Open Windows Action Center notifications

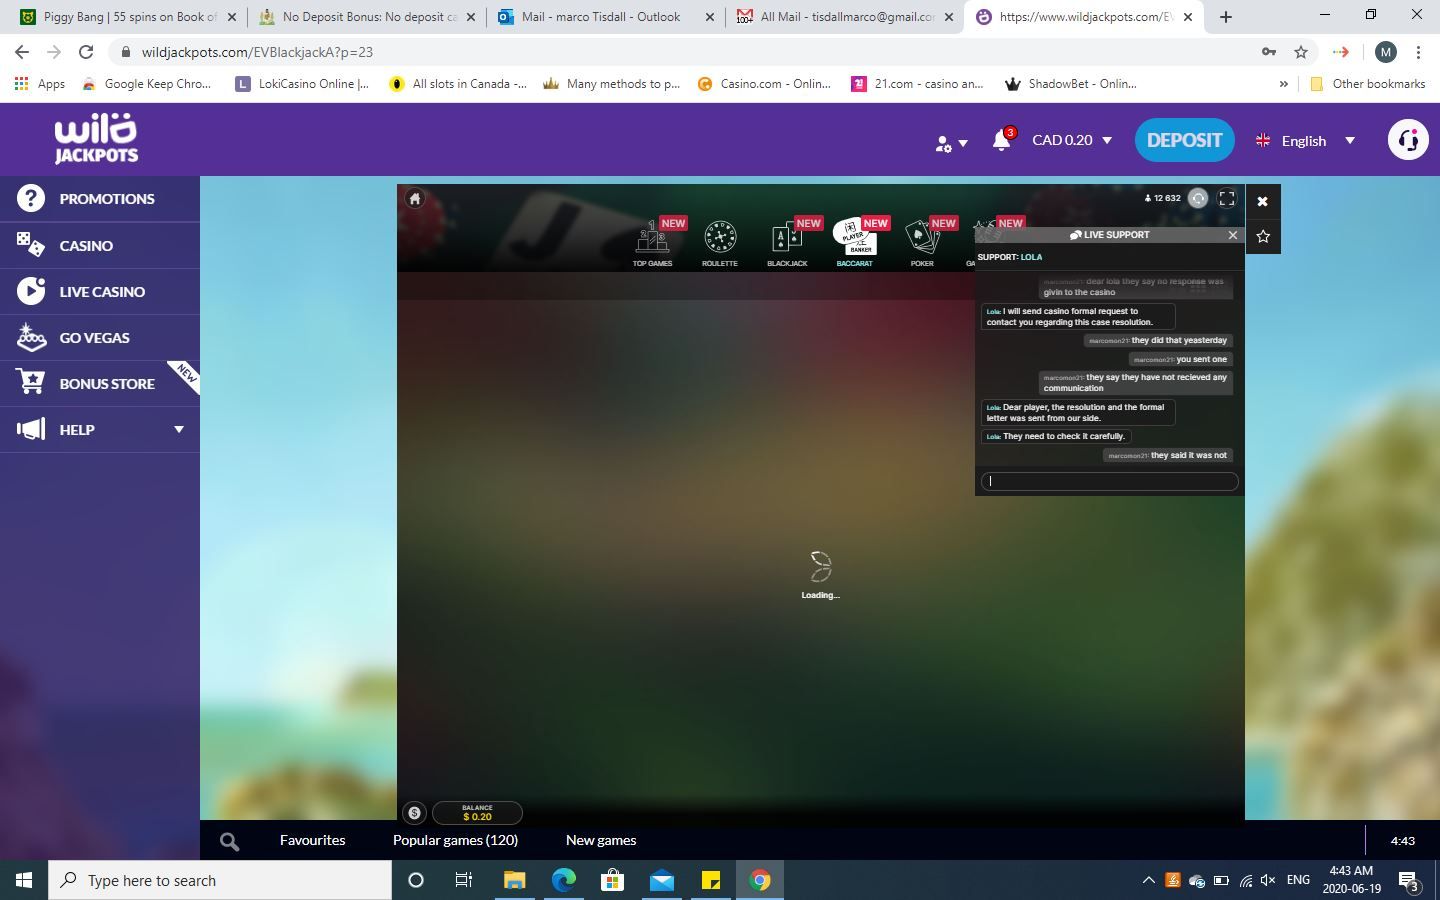1409,881
